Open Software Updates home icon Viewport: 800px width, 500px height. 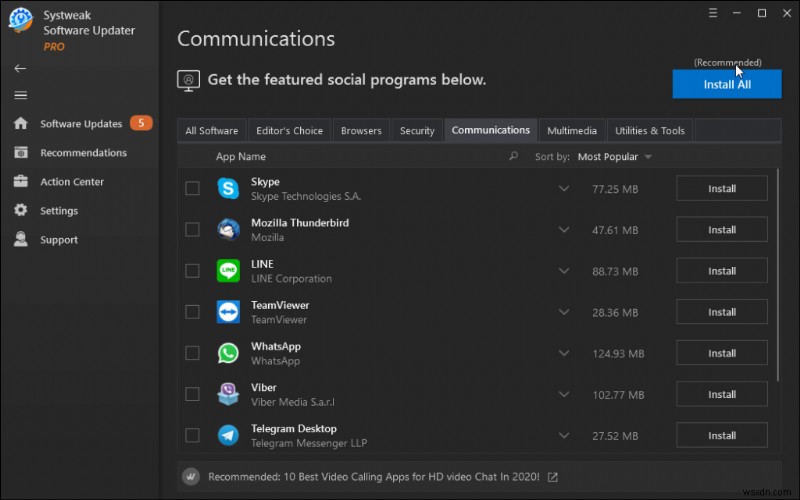coord(20,124)
